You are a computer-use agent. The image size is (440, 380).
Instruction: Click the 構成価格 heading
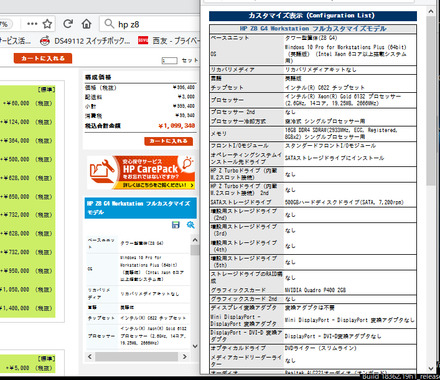98,77
